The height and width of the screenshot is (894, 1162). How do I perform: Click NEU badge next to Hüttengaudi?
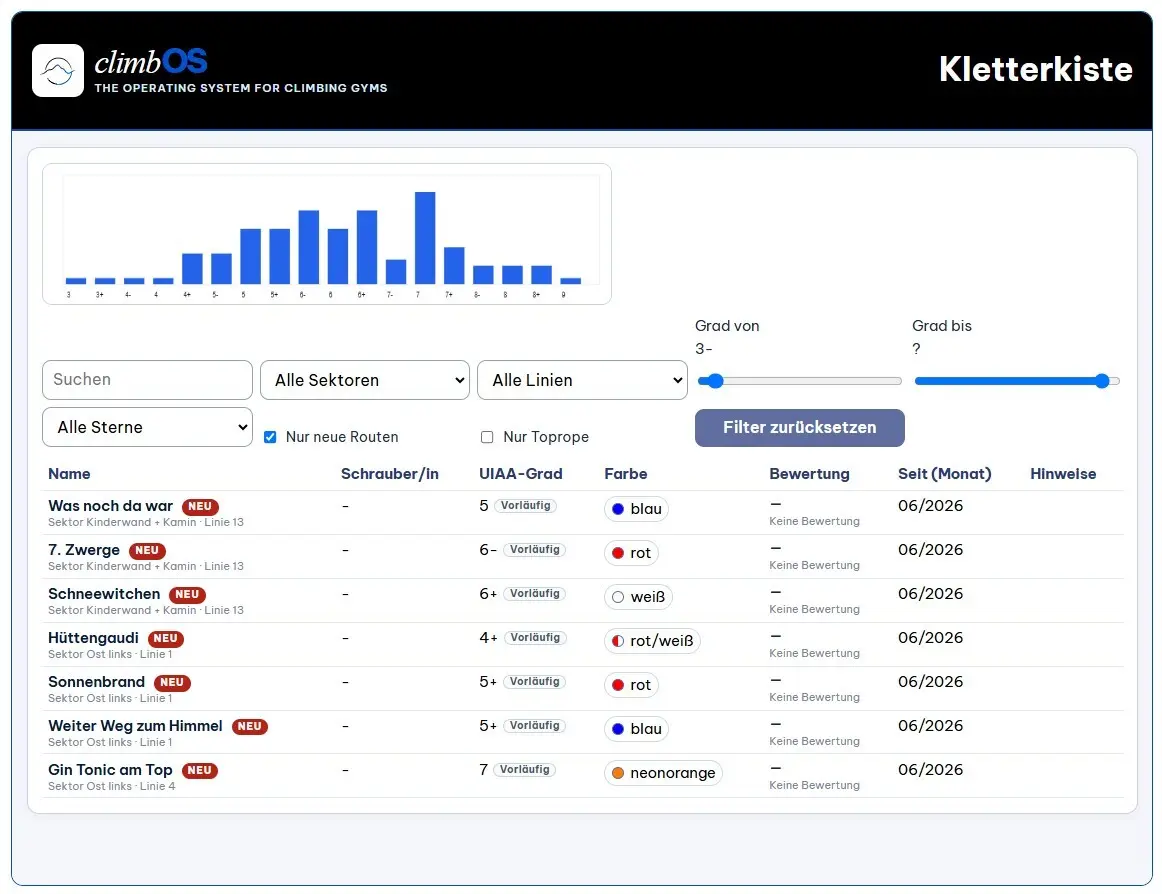click(166, 638)
